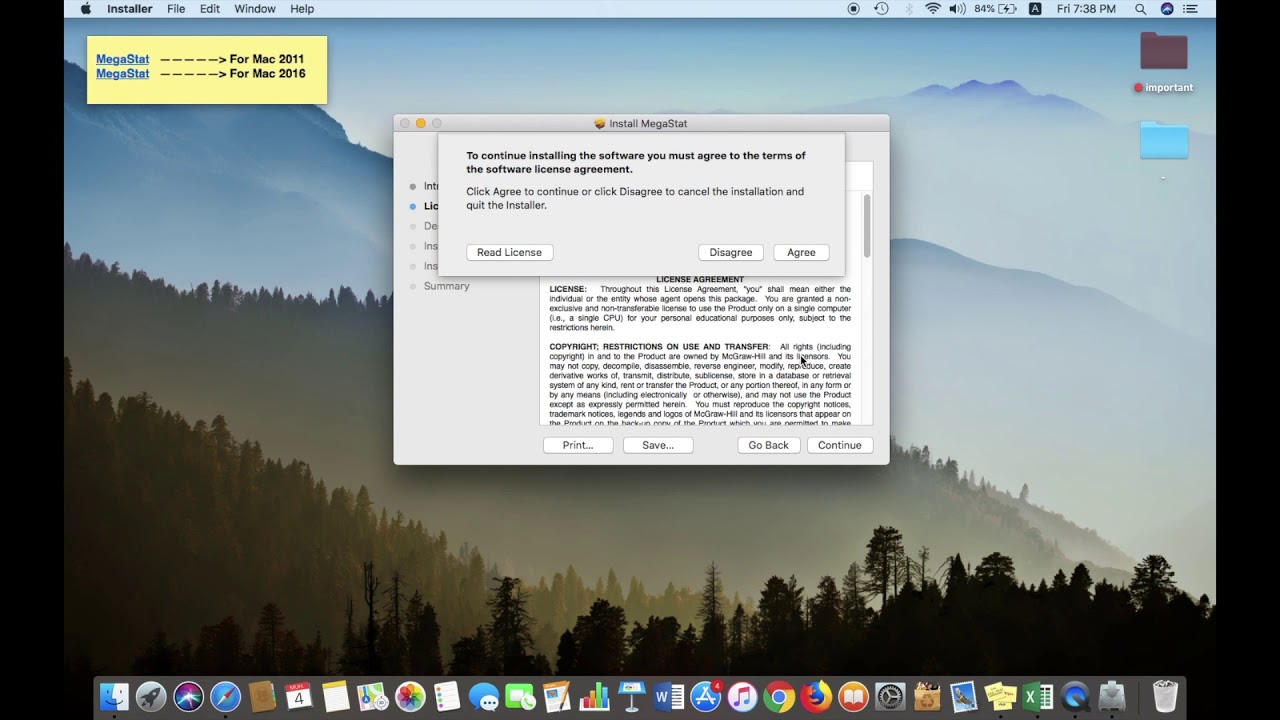Open iTunes music icon in dock

[742, 696]
